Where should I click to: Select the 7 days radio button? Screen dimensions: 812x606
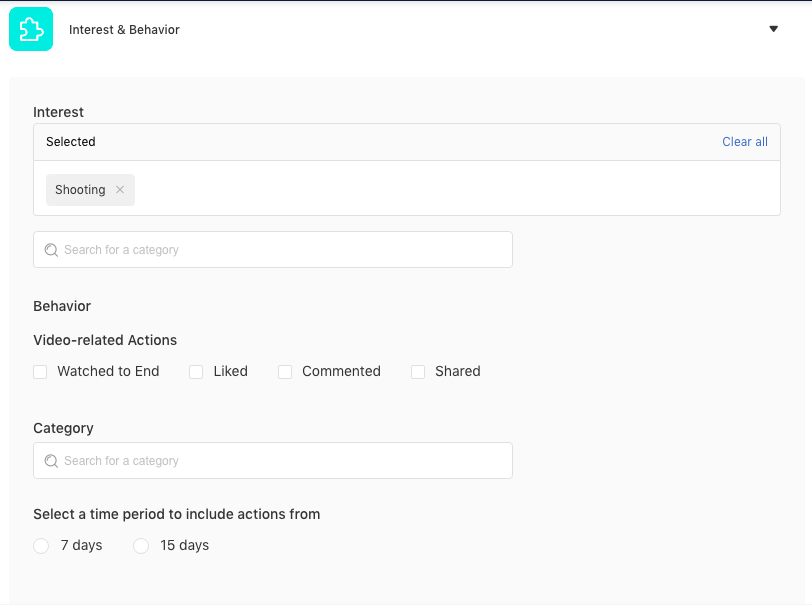41,545
